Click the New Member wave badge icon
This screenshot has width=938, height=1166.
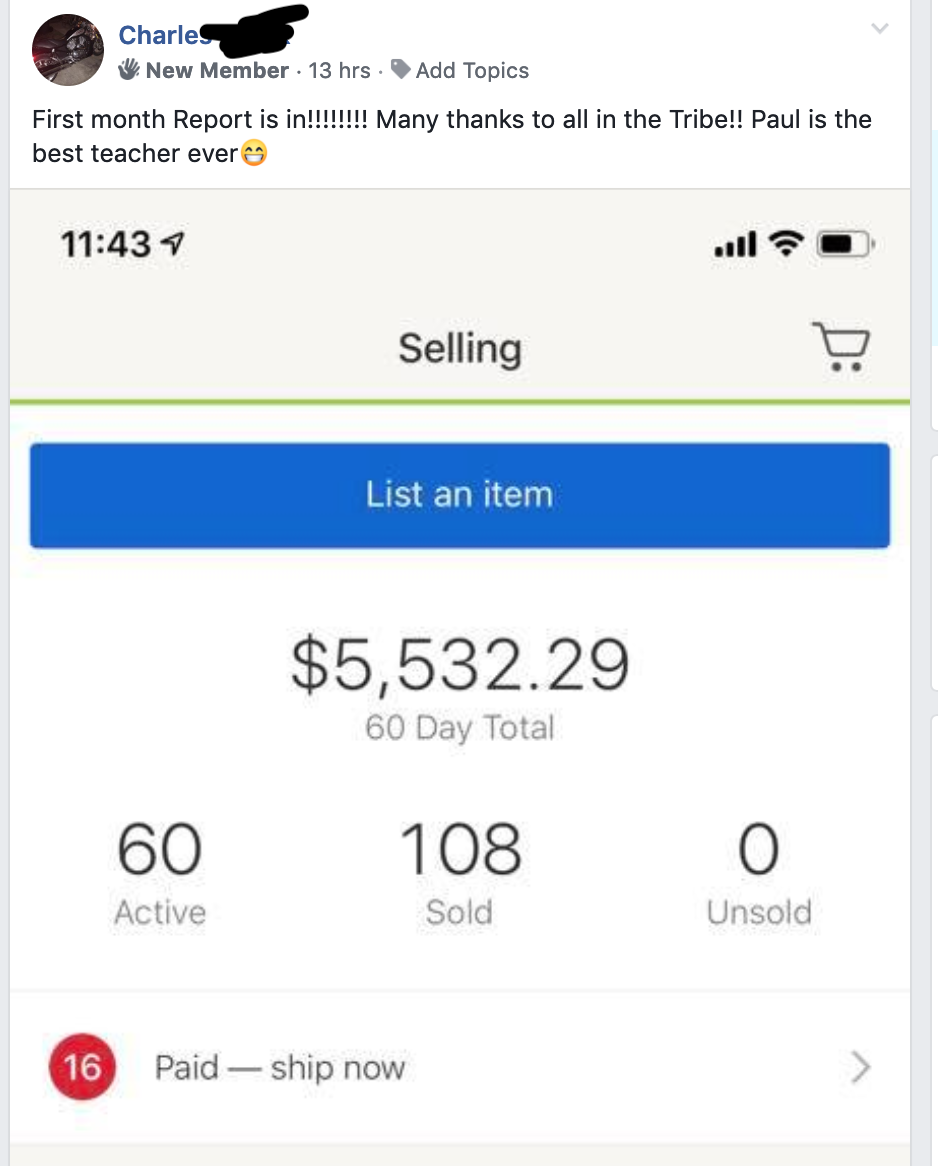click(129, 70)
